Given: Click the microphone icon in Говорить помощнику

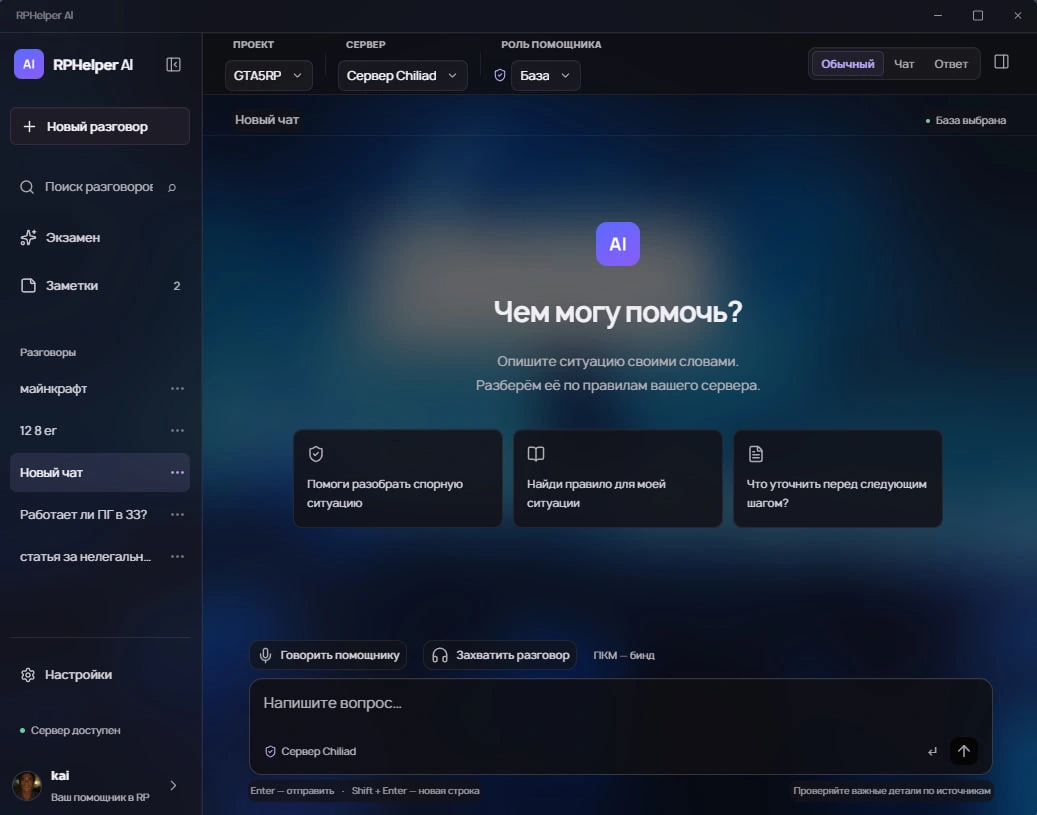Looking at the screenshot, I should pyautogui.click(x=265, y=655).
